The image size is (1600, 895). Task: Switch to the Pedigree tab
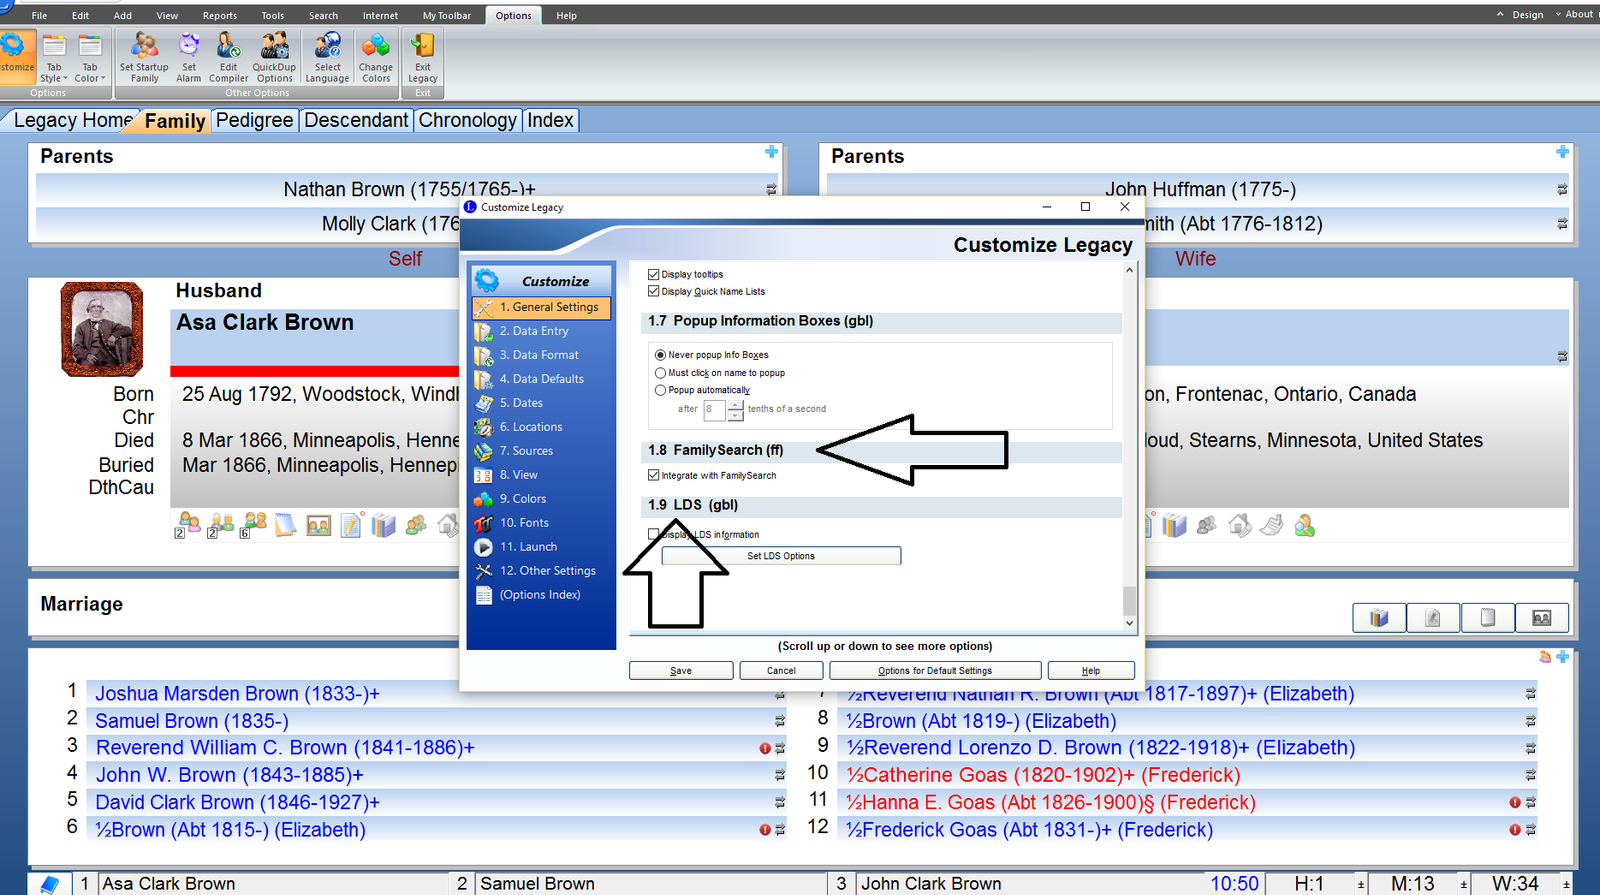click(255, 120)
